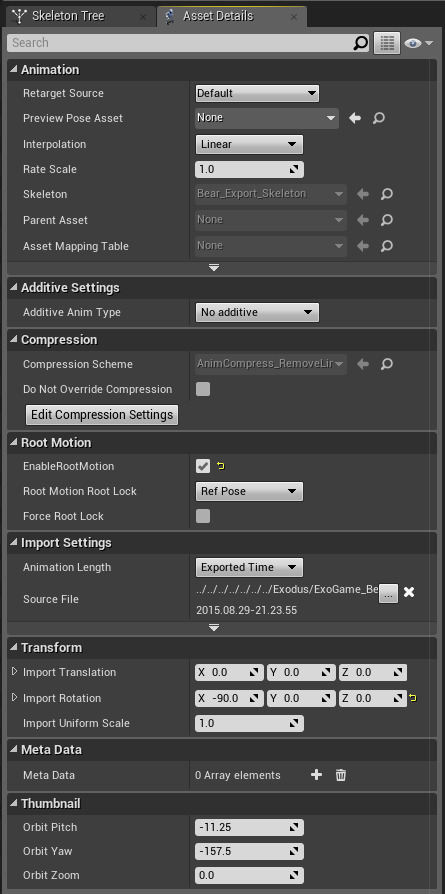Show advanced Import Settings properties arrow
This screenshot has width=445, height=894.
point(214,627)
